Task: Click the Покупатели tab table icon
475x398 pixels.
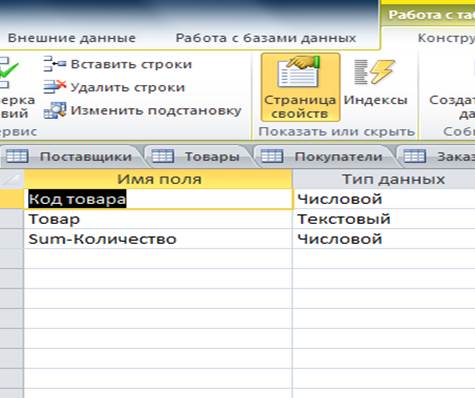Action: point(272,156)
